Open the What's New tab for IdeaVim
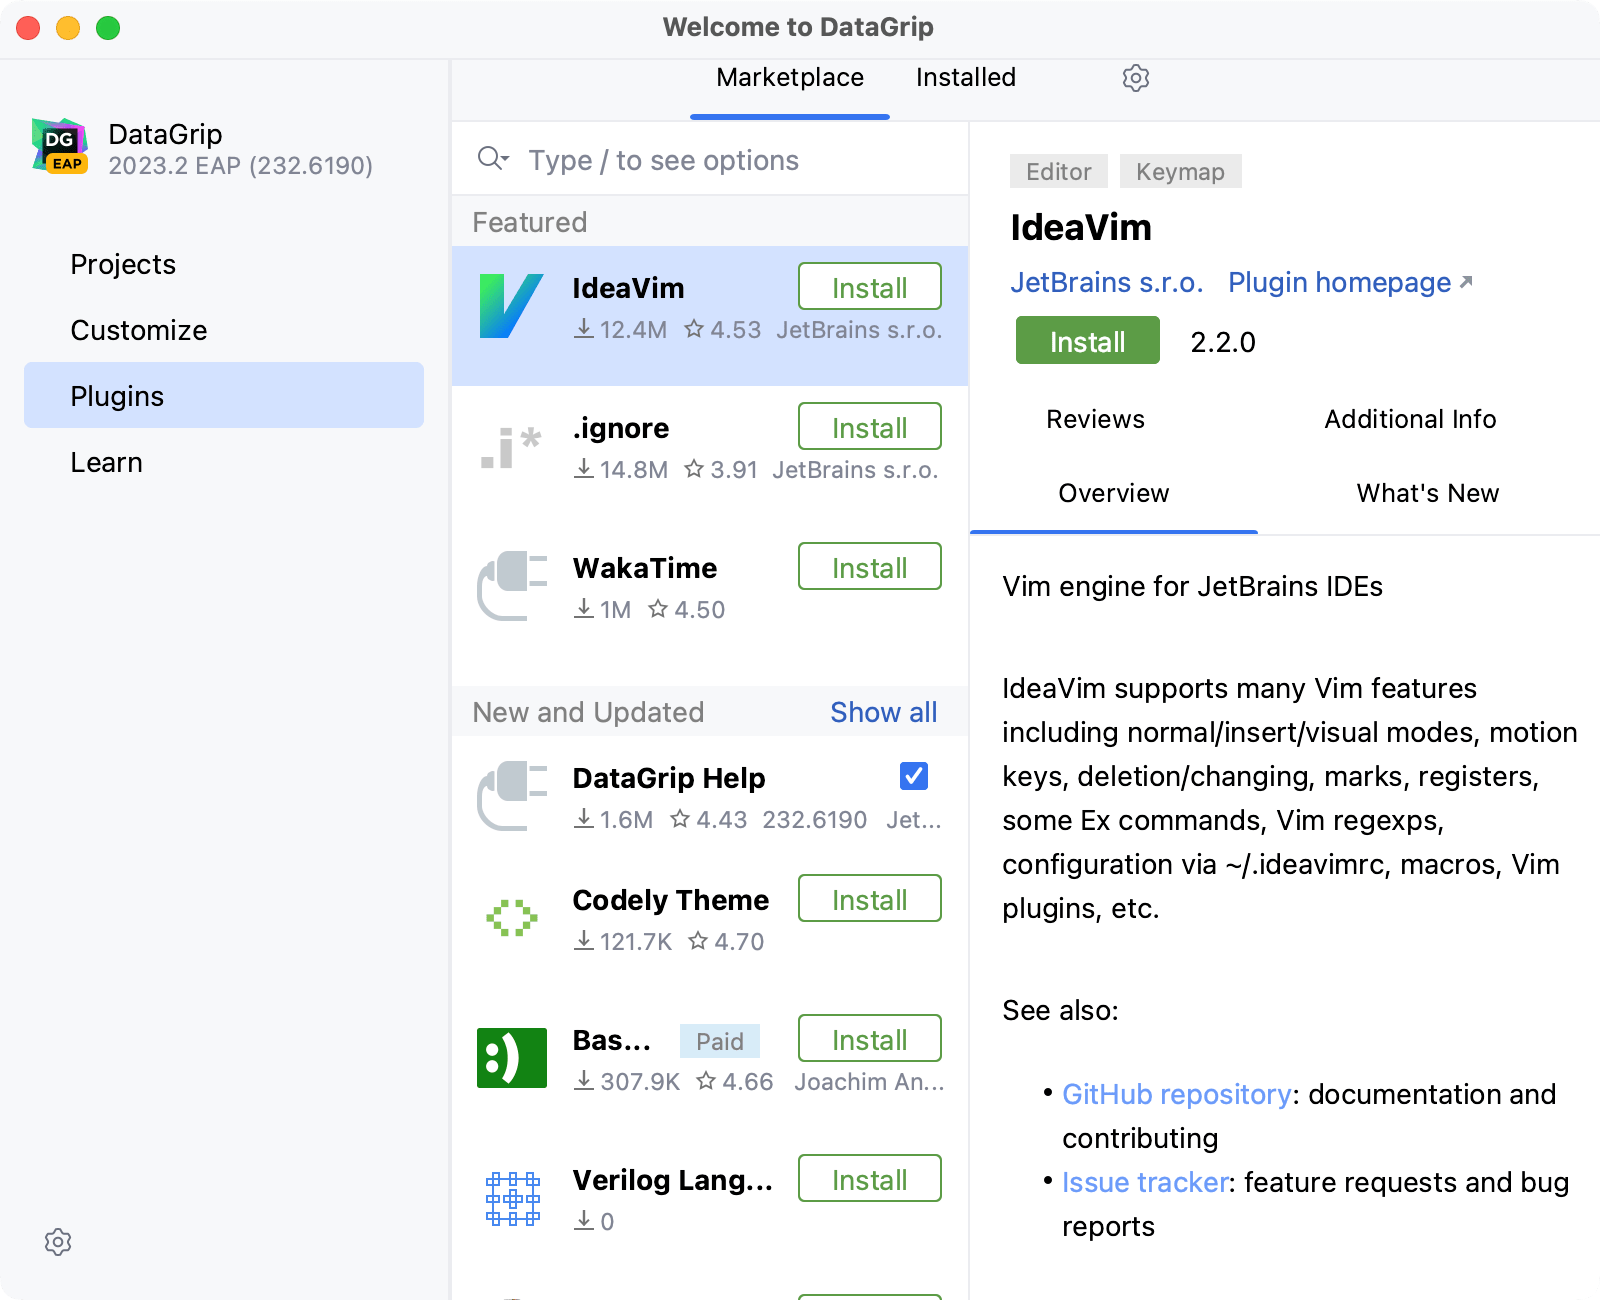This screenshot has height=1300, width=1600. click(x=1427, y=492)
